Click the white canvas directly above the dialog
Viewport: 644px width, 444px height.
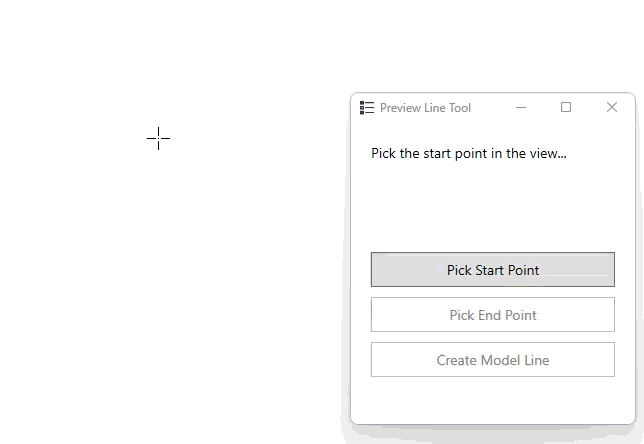[x=492, y=50]
